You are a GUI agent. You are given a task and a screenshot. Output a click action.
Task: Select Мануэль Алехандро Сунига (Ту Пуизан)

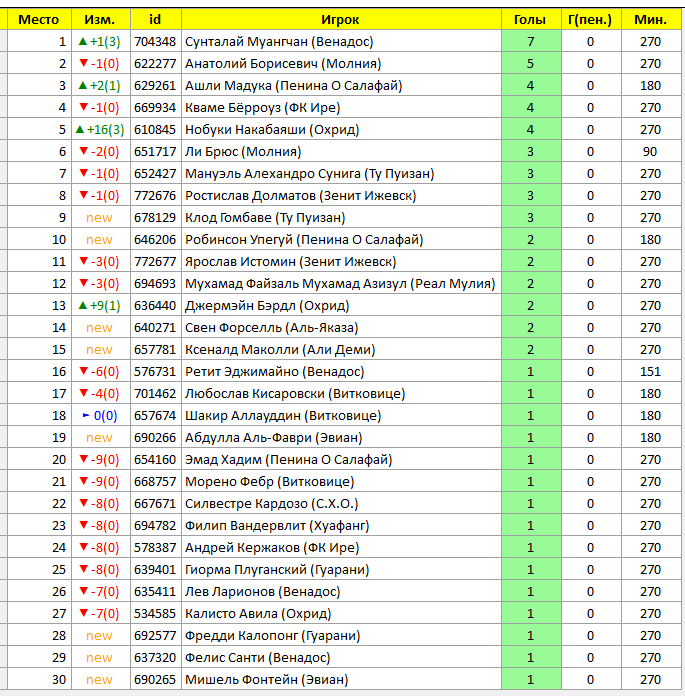point(341,174)
